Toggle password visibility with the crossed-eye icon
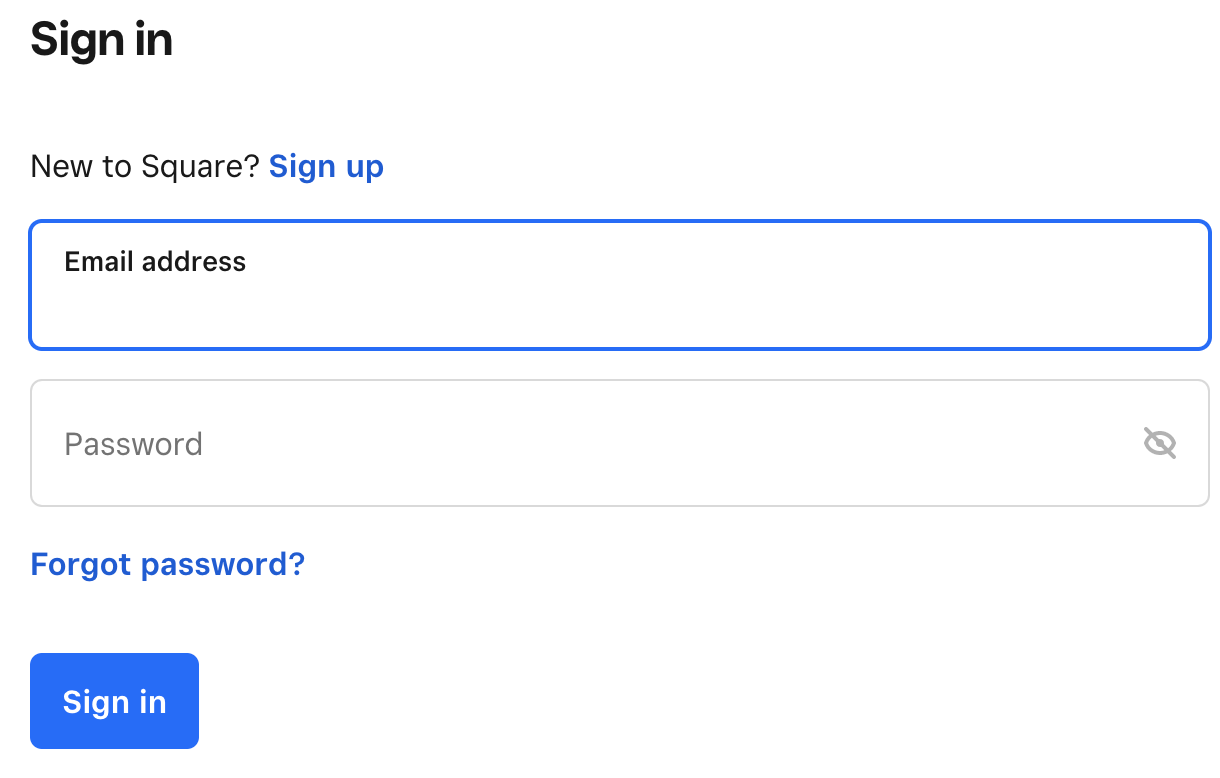 (x=1159, y=443)
